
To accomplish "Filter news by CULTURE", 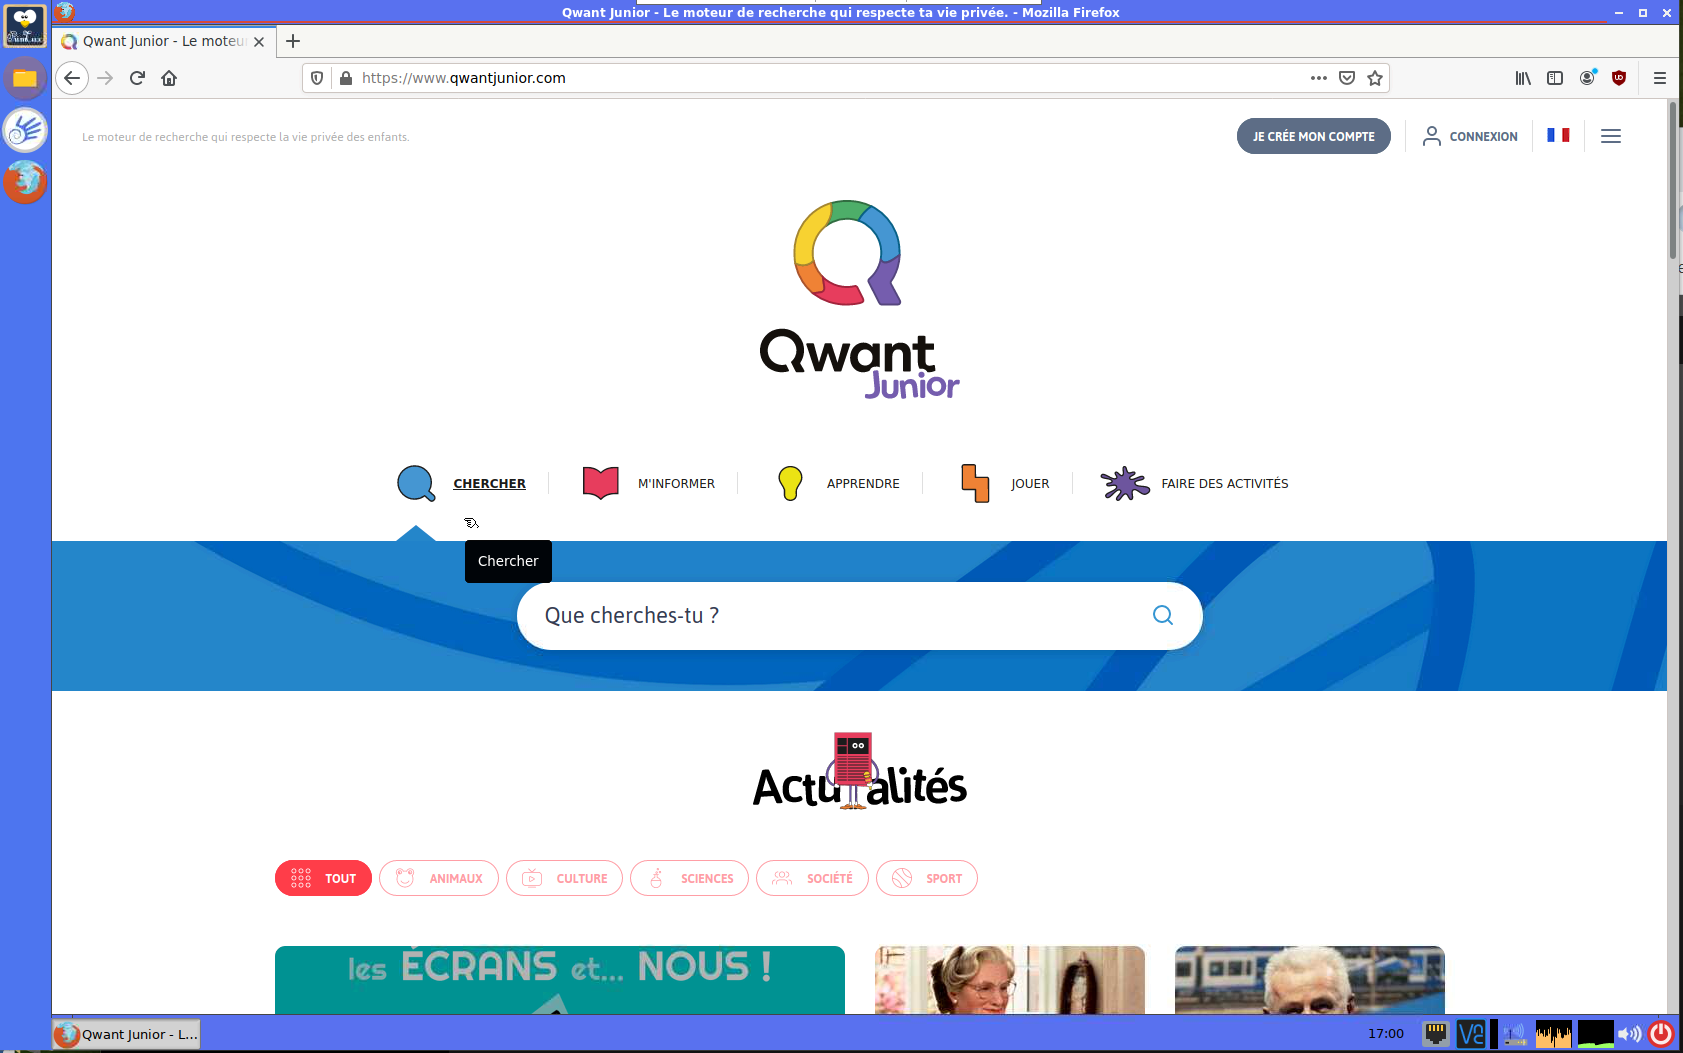I will point(564,878).
